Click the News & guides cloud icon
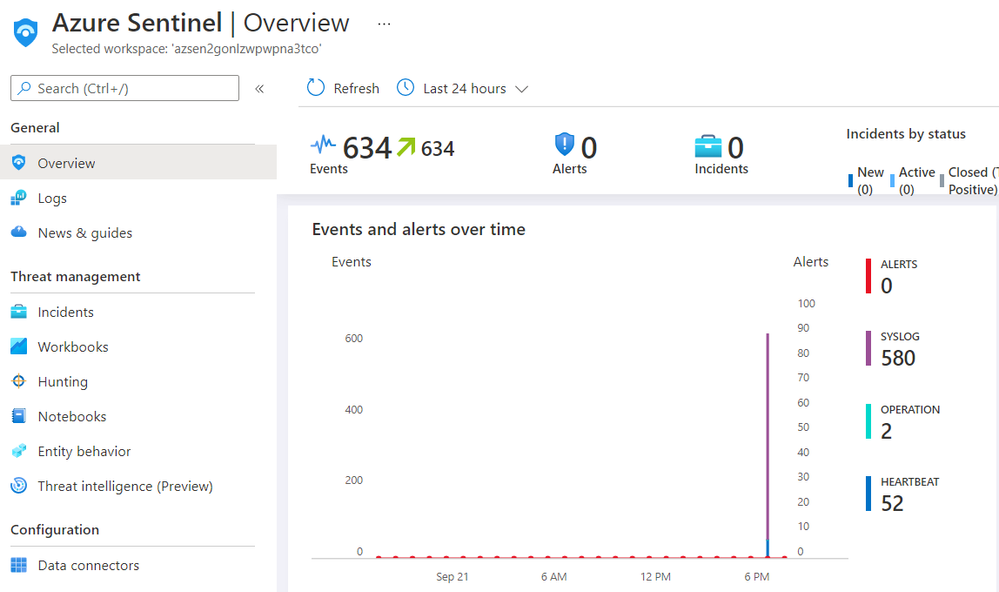Image resolution: width=999 pixels, height=592 pixels. 19,232
